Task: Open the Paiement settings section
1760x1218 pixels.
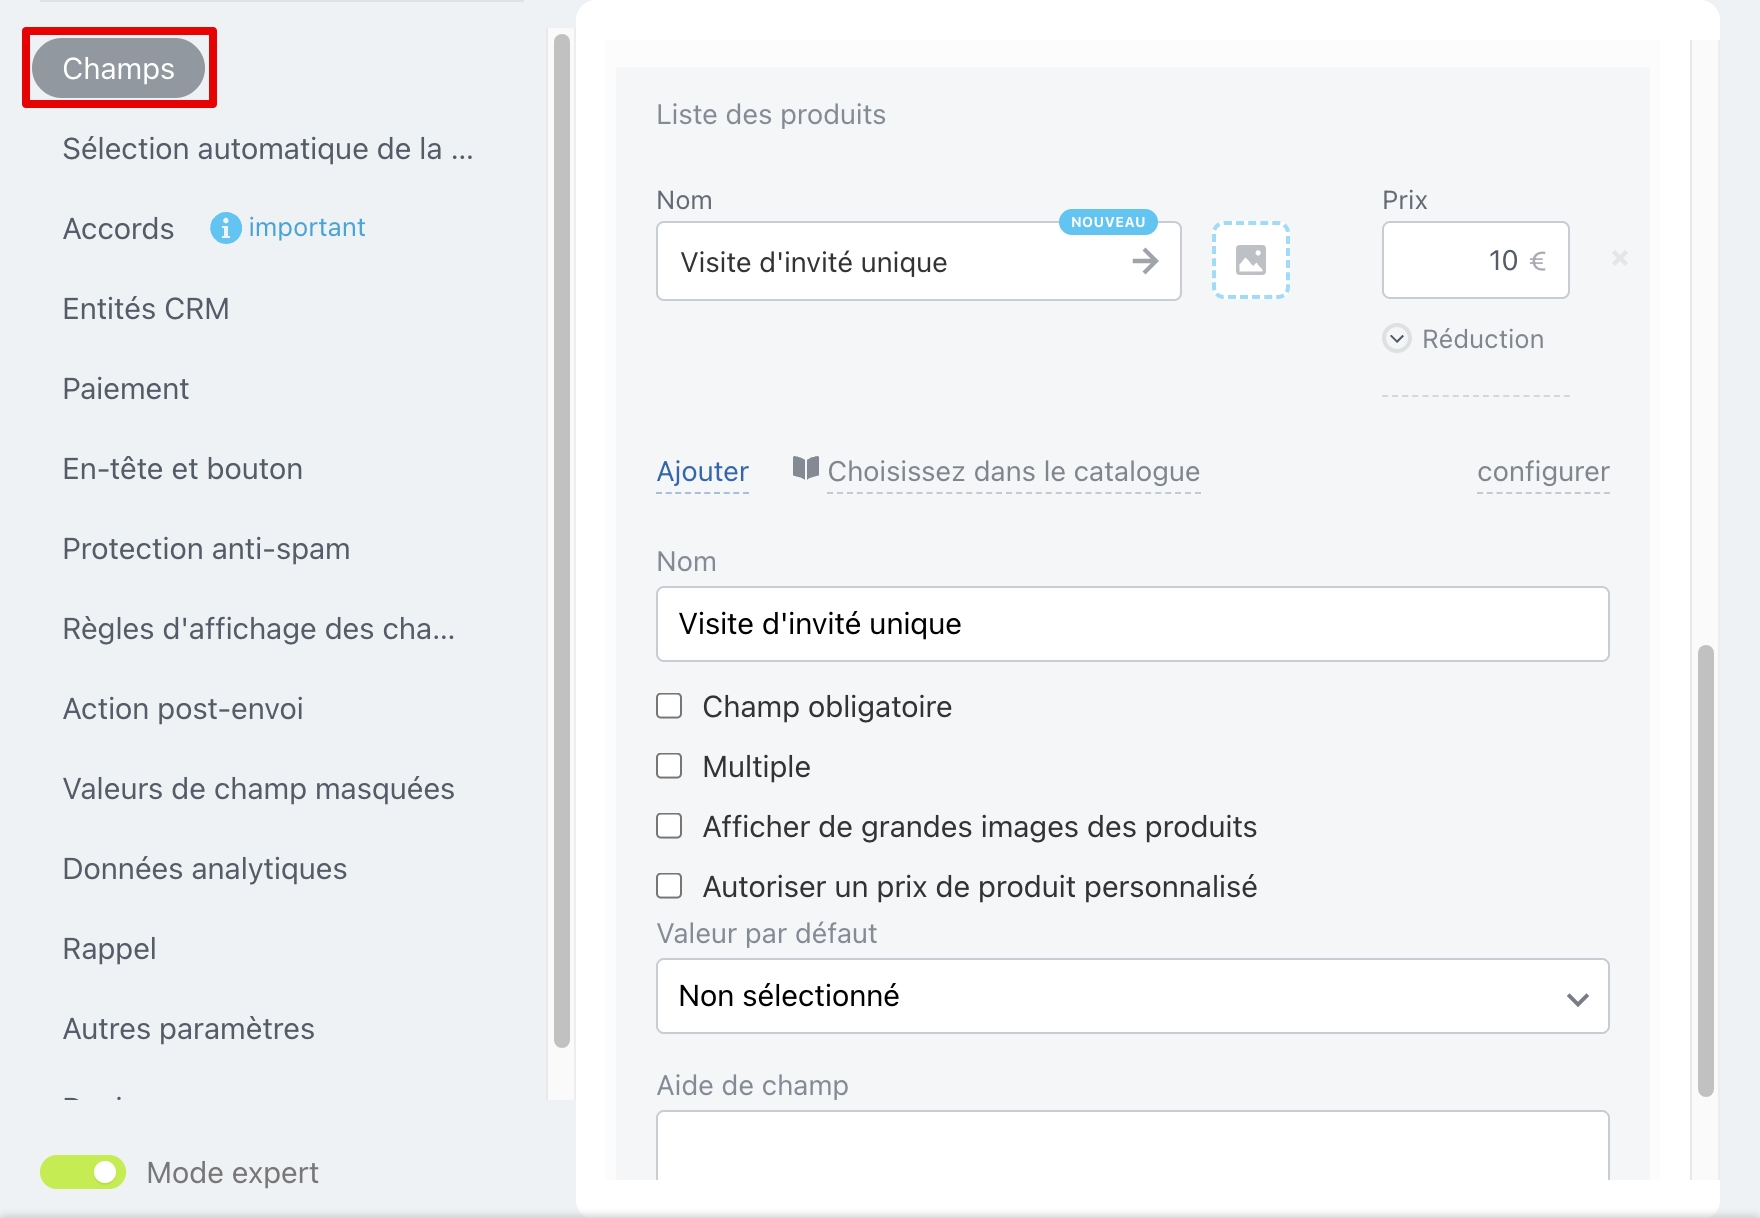Action: tap(125, 389)
